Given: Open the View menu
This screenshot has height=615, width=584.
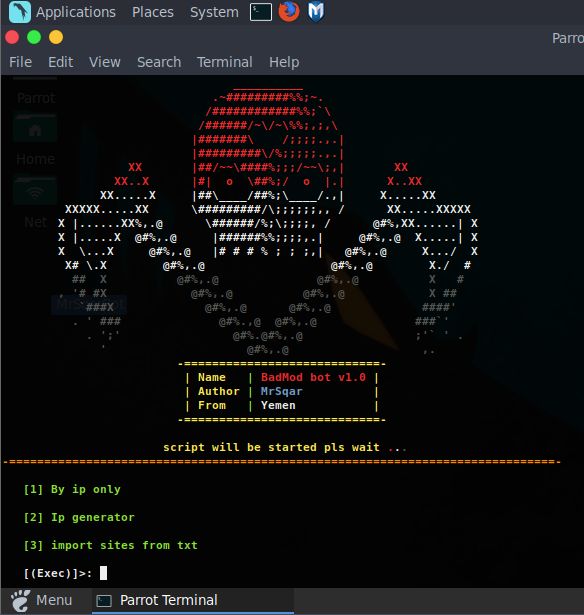Looking at the screenshot, I should coord(105,62).
